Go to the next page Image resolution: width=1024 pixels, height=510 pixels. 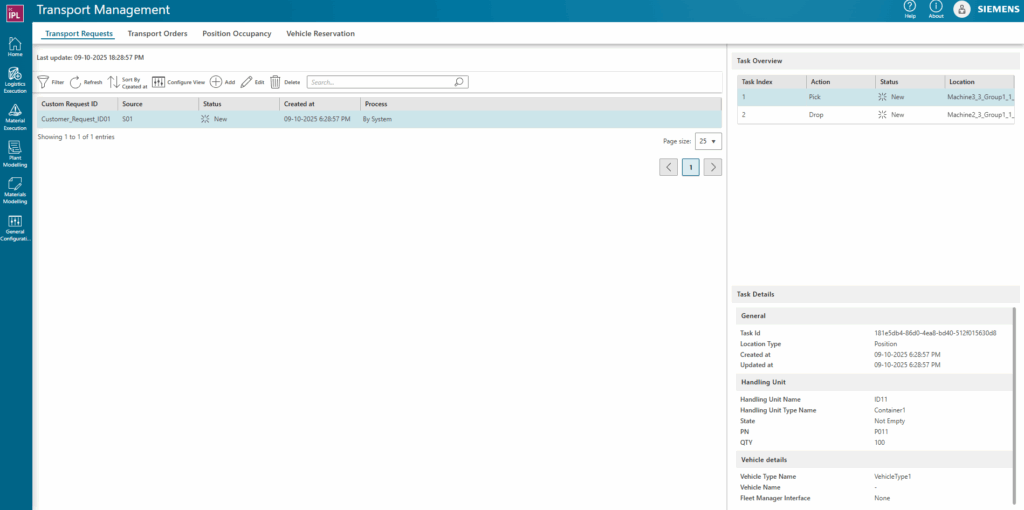(x=712, y=167)
